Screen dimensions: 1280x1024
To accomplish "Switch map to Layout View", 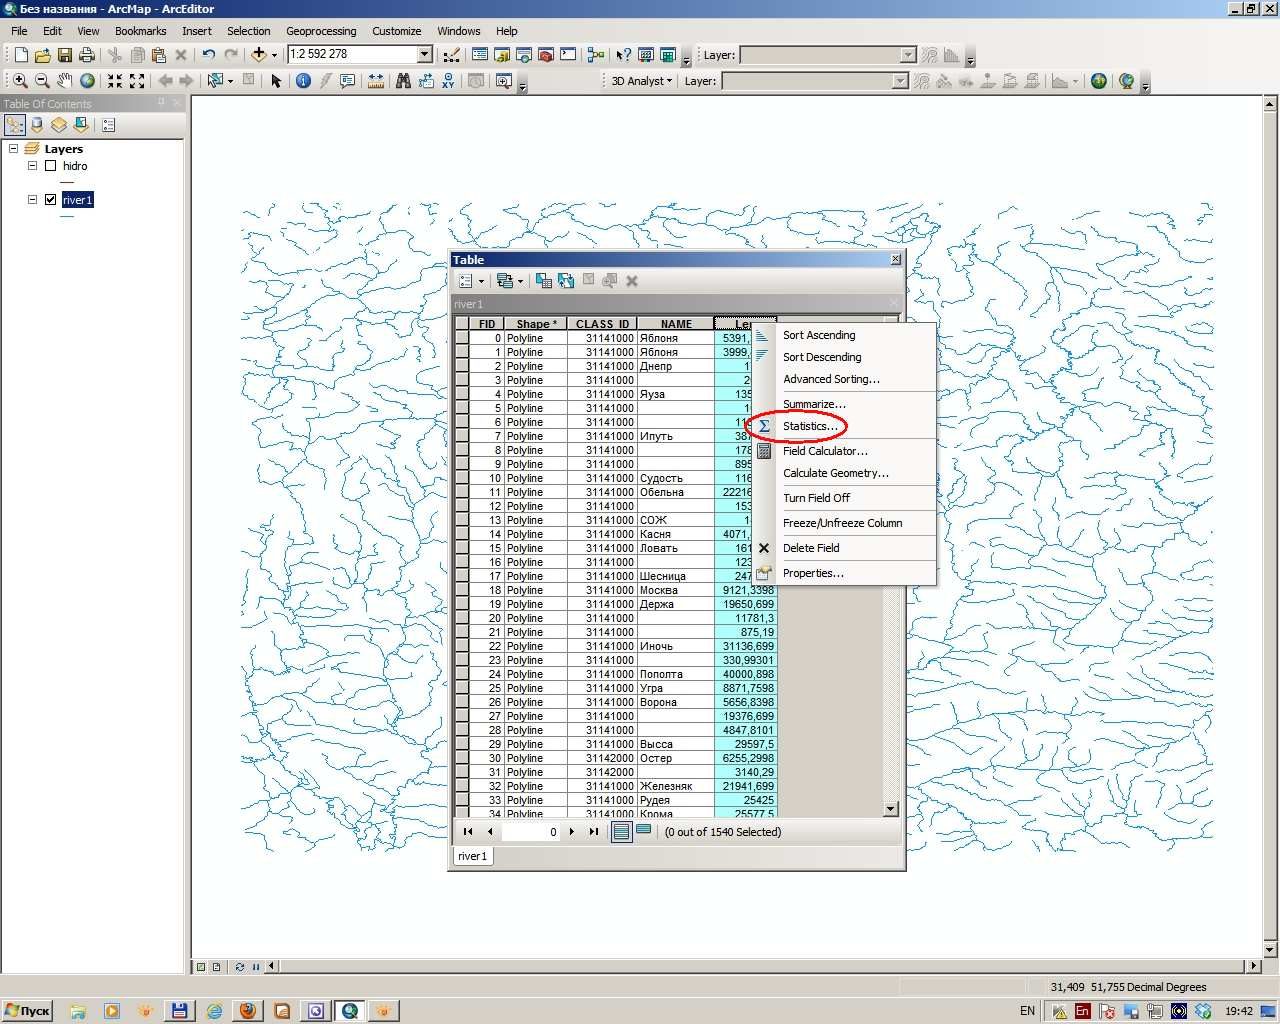I will click(x=217, y=967).
